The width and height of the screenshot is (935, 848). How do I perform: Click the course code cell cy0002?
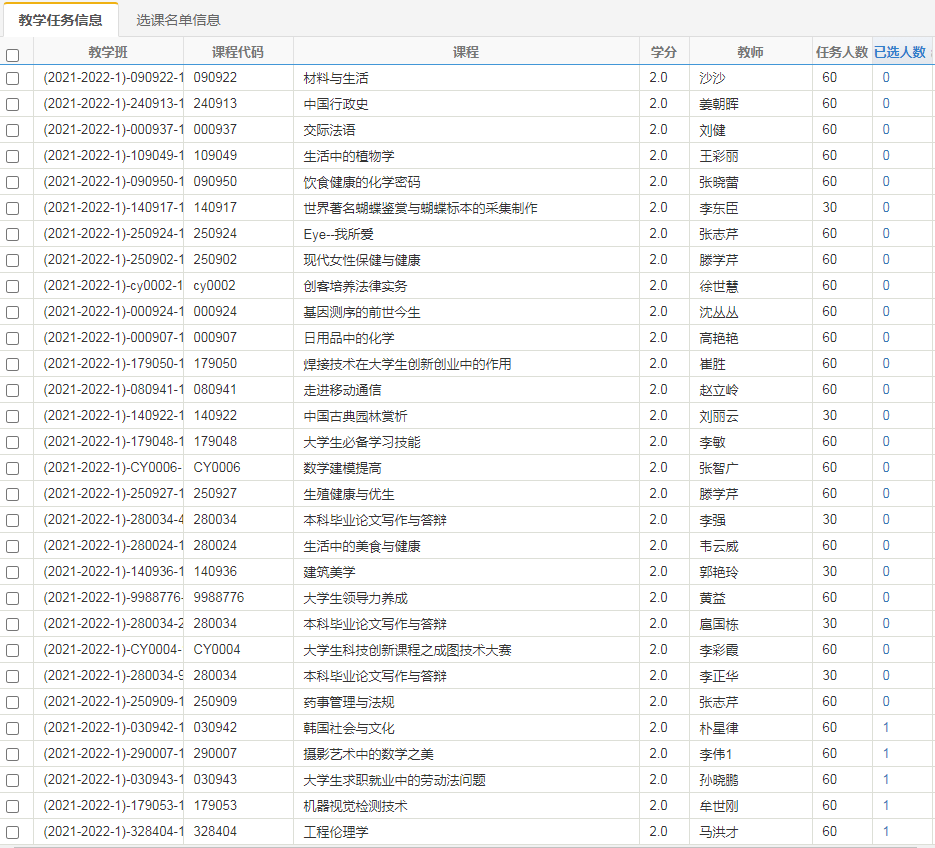point(215,286)
